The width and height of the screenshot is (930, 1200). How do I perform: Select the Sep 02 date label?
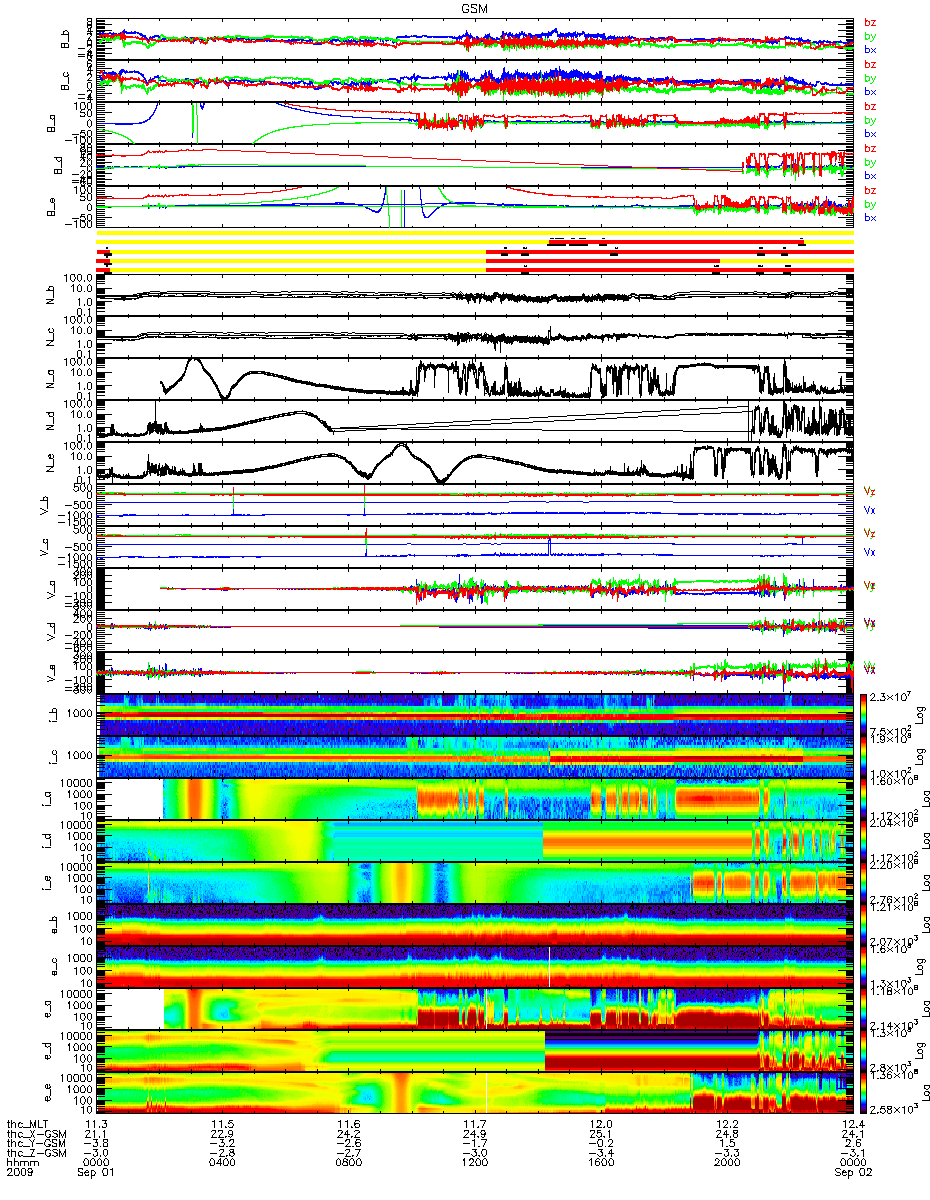851,1174
